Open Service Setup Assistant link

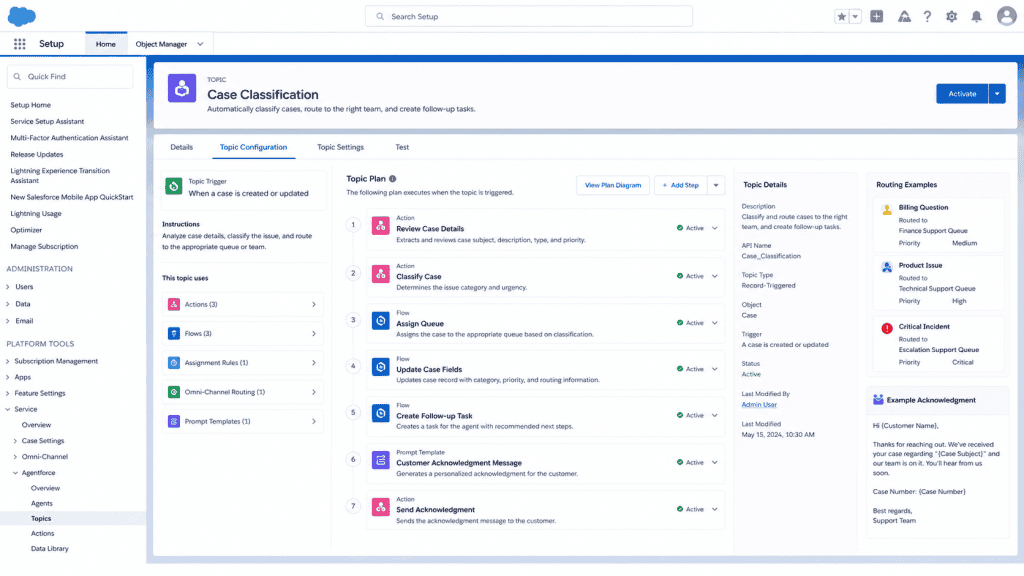click(47, 121)
